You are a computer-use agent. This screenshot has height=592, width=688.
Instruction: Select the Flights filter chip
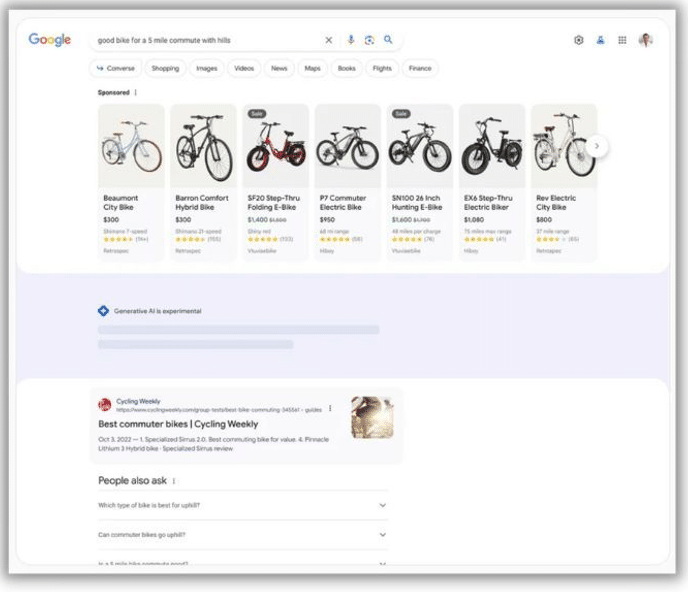382,68
